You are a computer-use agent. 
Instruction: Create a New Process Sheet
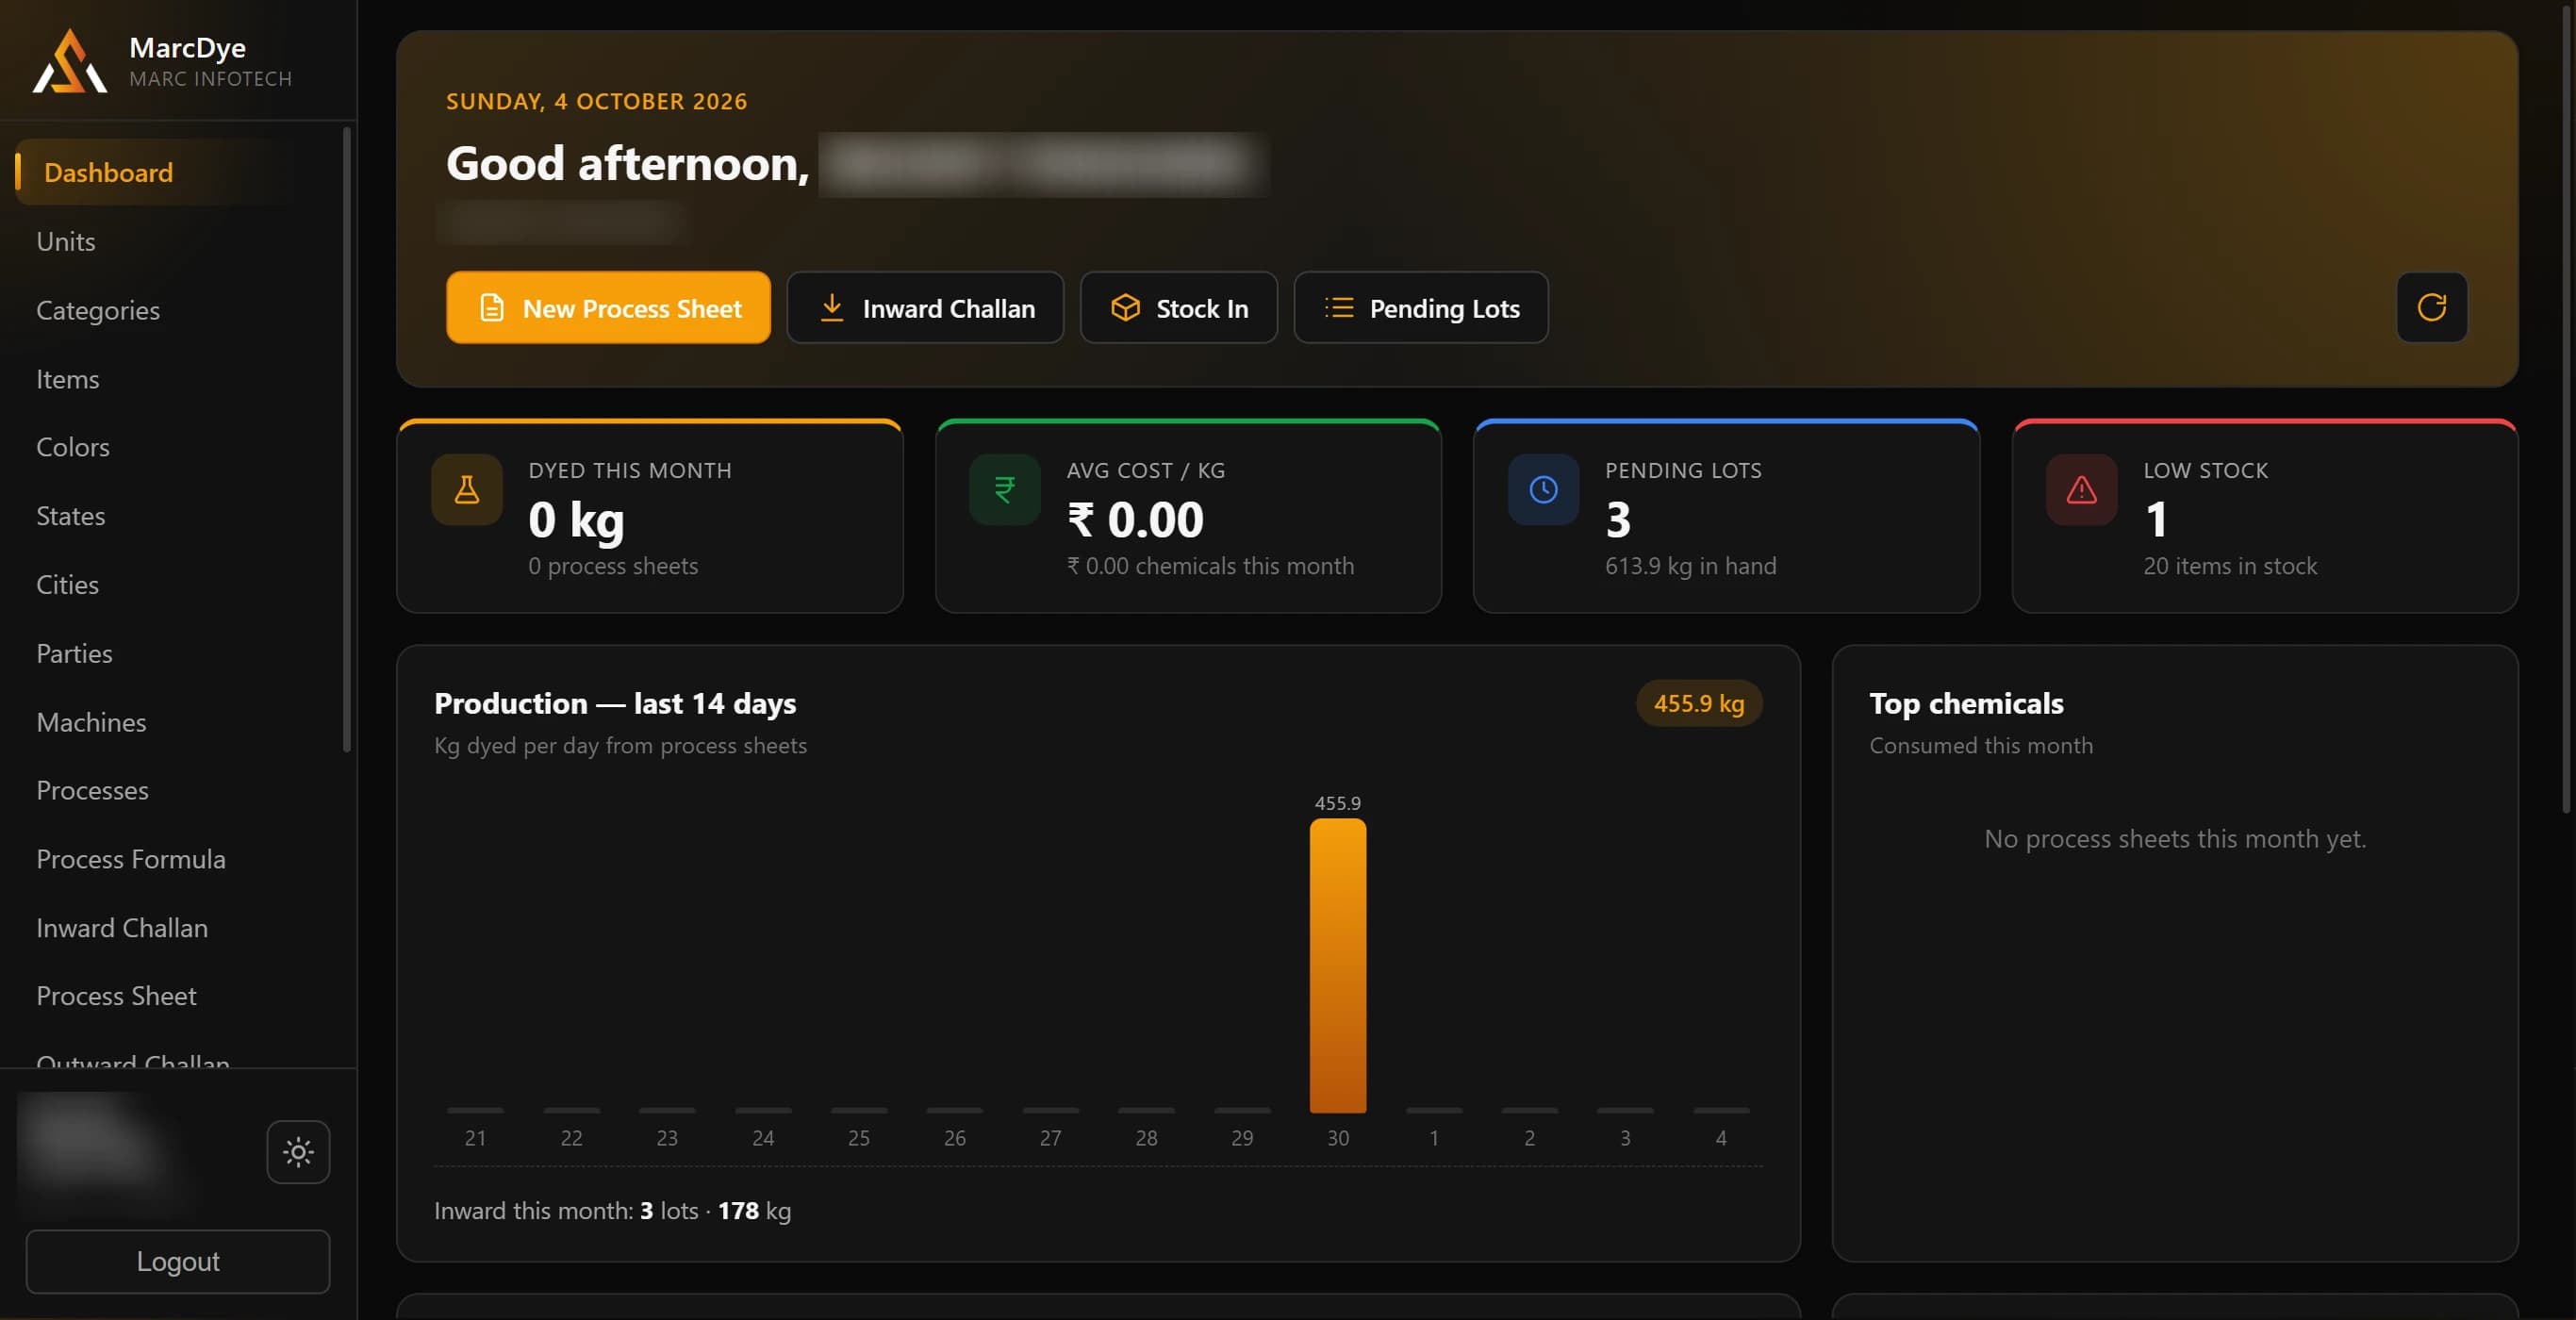(608, 308)
